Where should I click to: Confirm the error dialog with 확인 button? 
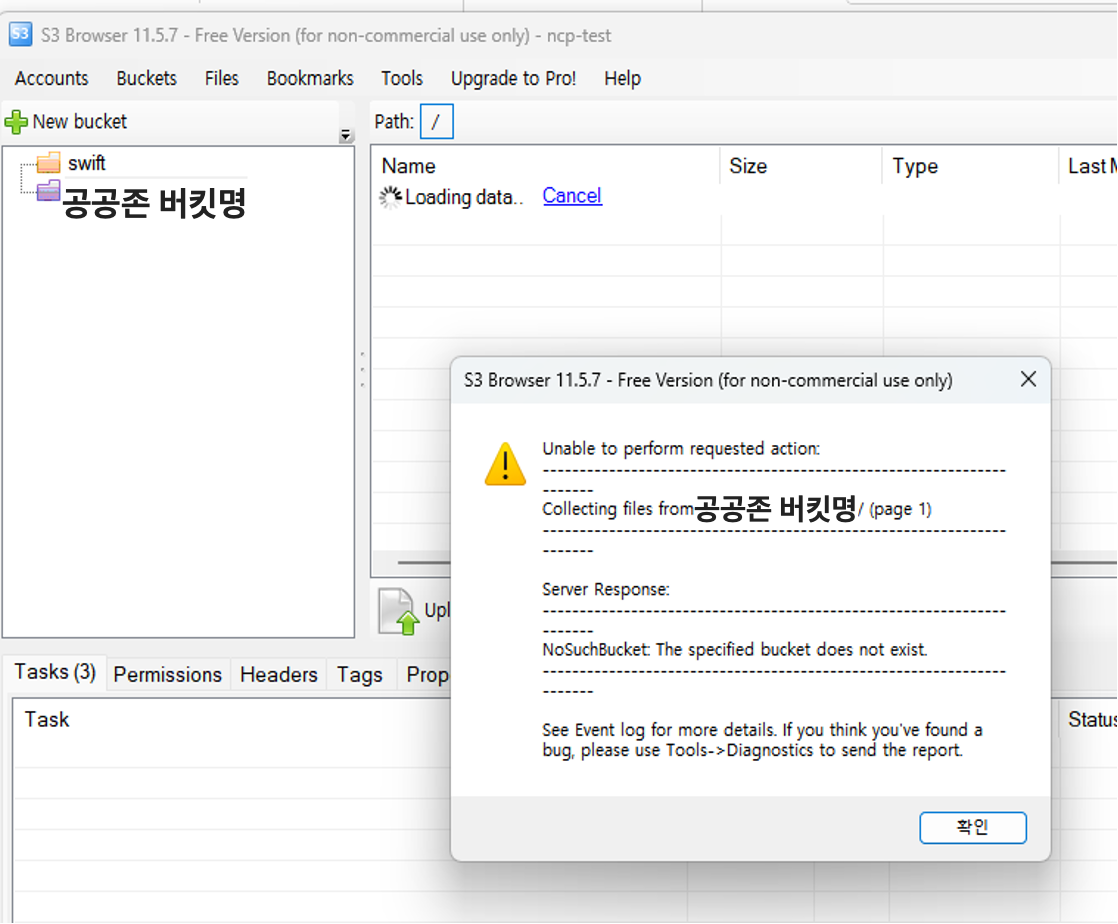(973, 827)
